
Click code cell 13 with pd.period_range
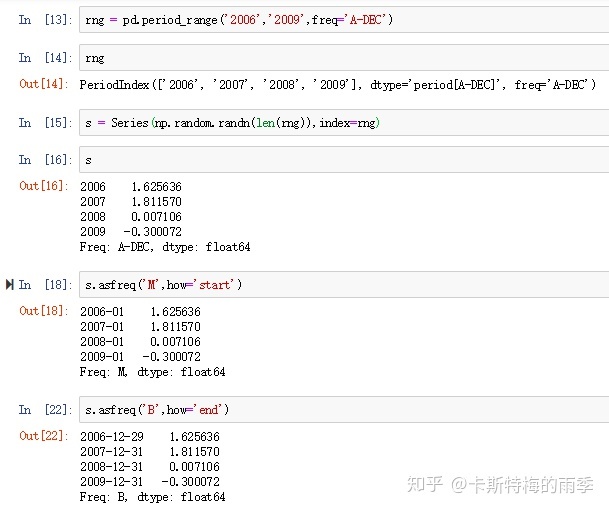coord(344,19)
